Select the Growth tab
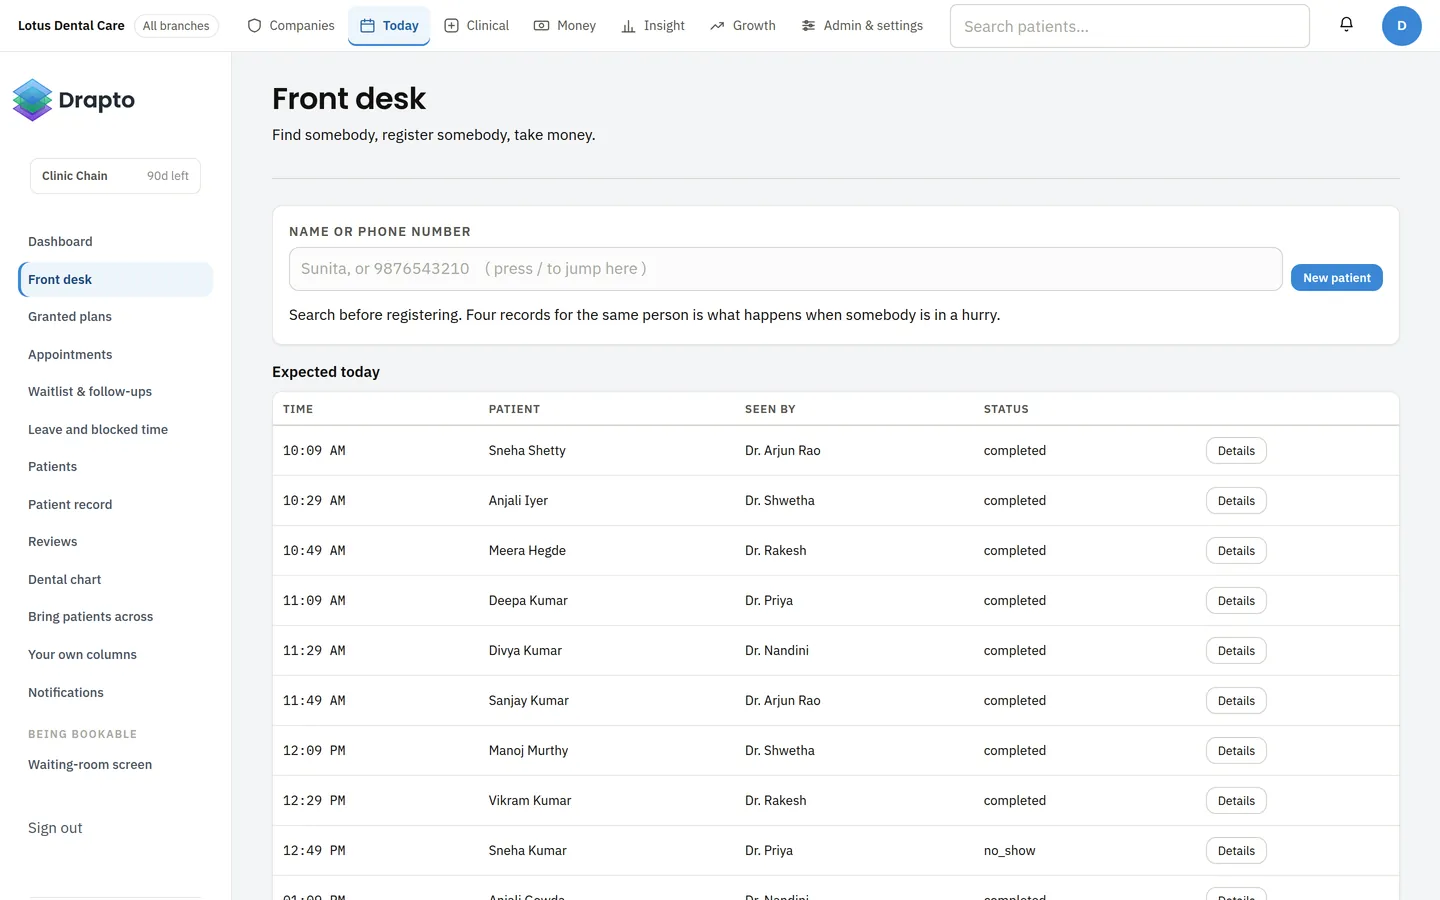The height and width of the screenshot is (900, 1440). pos(743,26)
